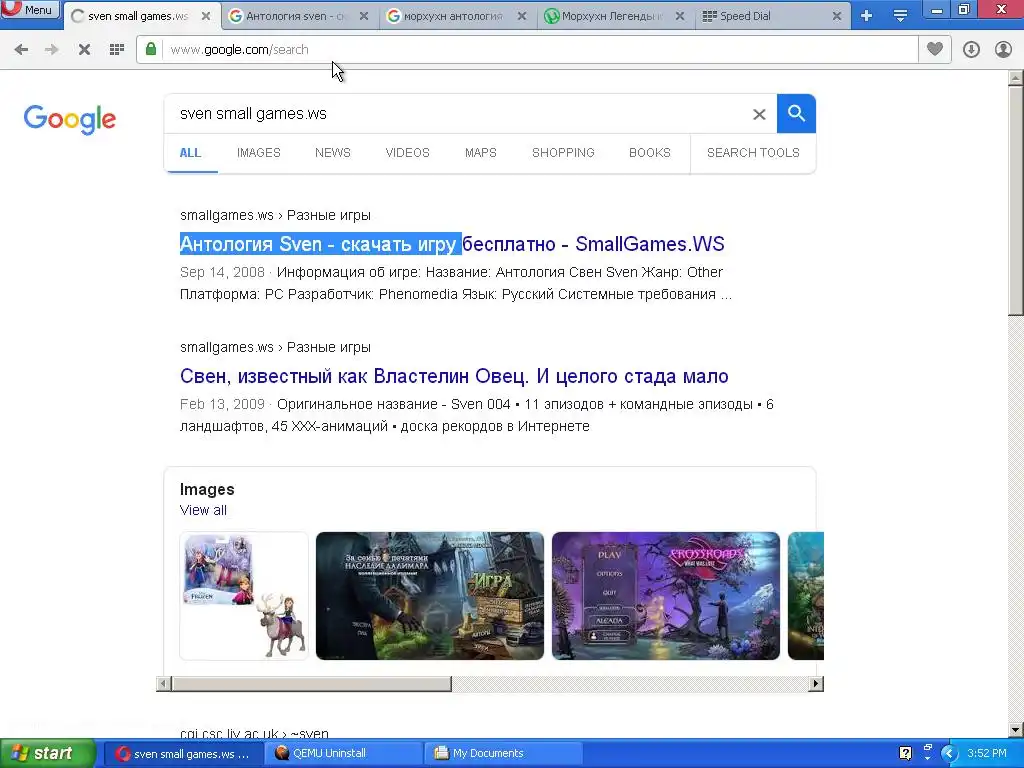Click the help question mark tray icon
The height and width of the screenshot is (768, 1024).
coord(905,753)
